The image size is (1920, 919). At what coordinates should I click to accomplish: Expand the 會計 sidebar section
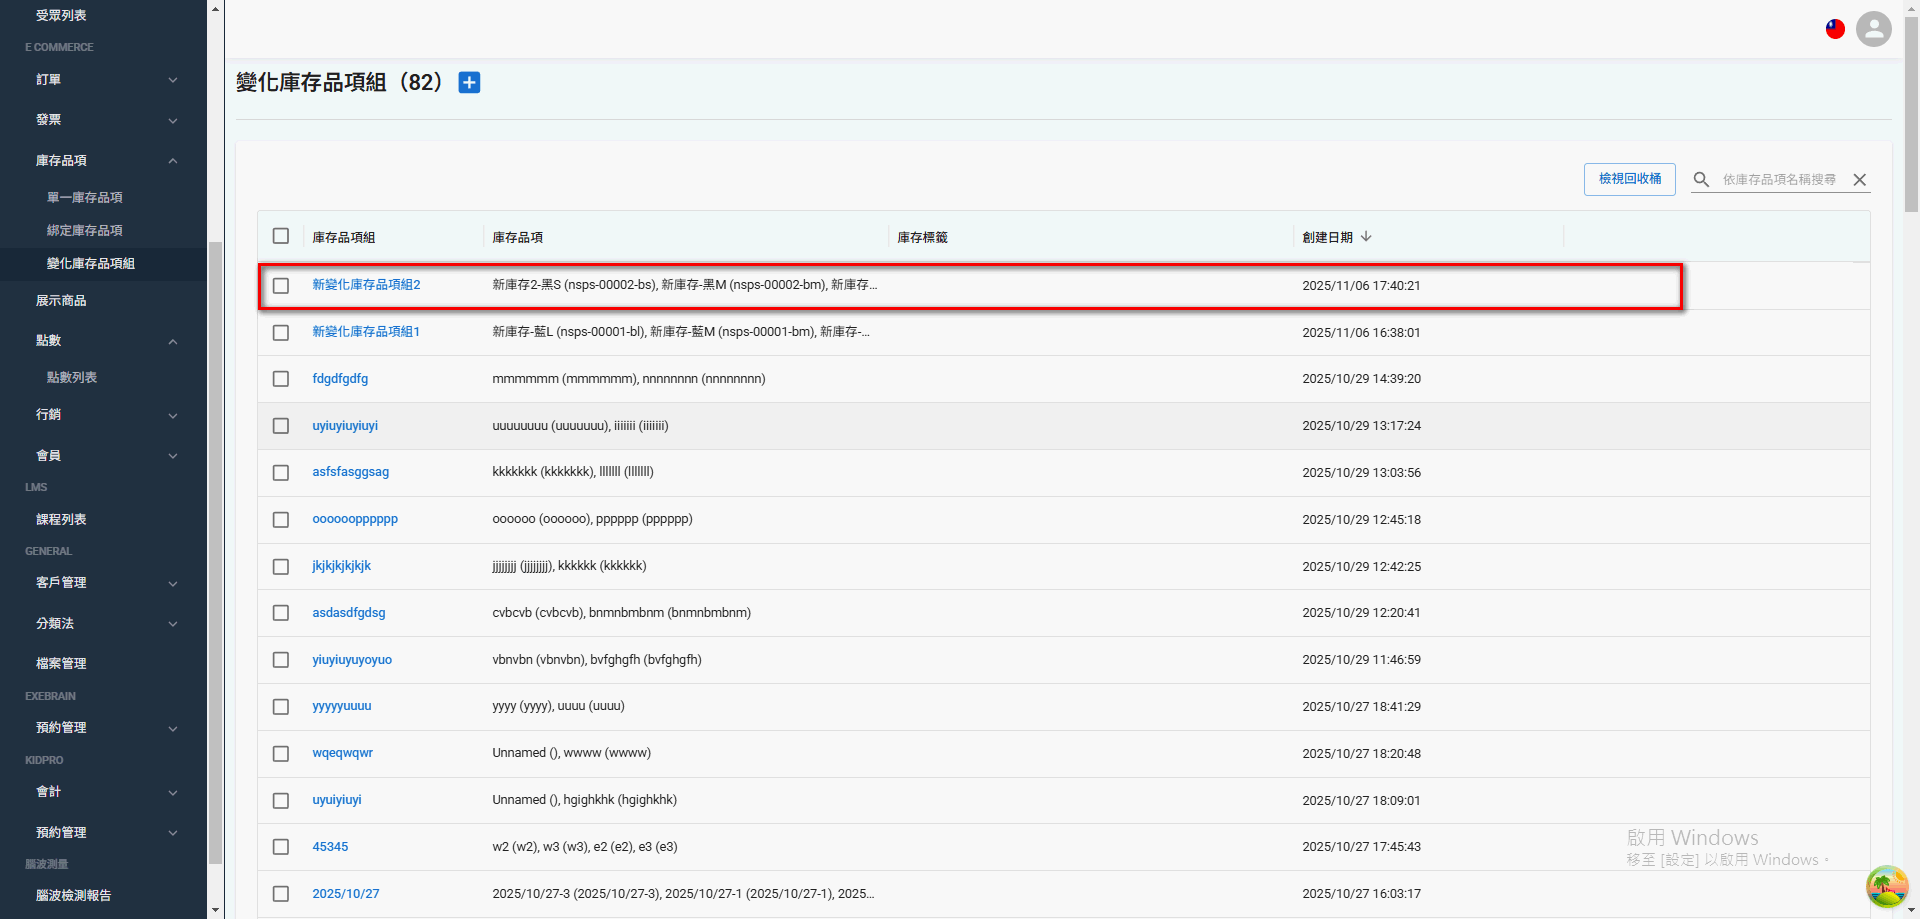tap(104, 792)
